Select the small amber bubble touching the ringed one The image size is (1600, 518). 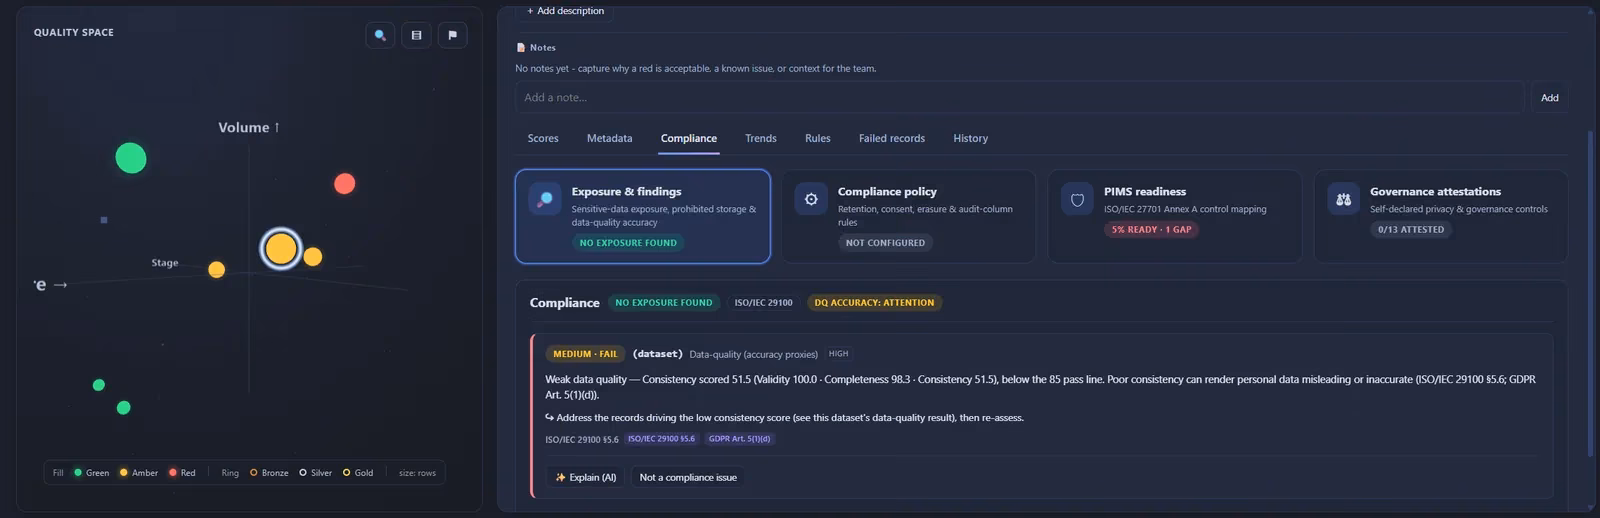[x=313, y=257]
